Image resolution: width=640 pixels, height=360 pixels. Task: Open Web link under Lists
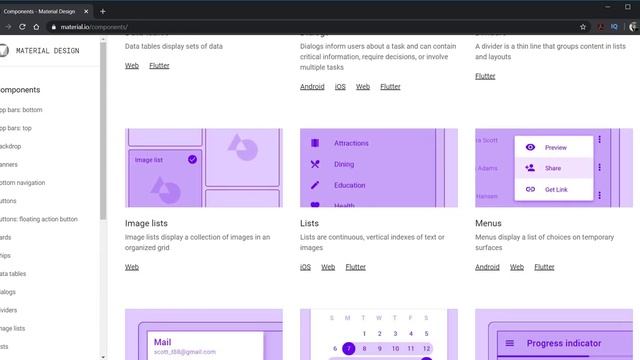point(328,267)
